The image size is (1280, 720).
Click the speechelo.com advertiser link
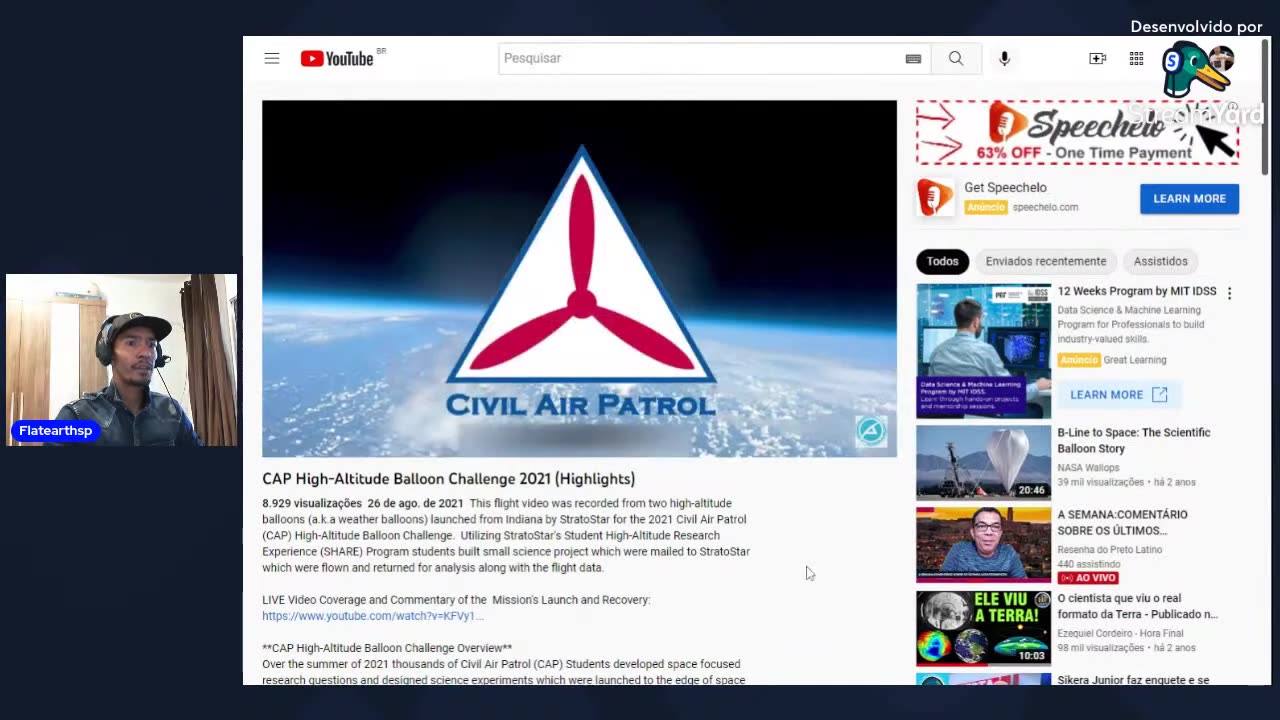(x=1045, y=207)
